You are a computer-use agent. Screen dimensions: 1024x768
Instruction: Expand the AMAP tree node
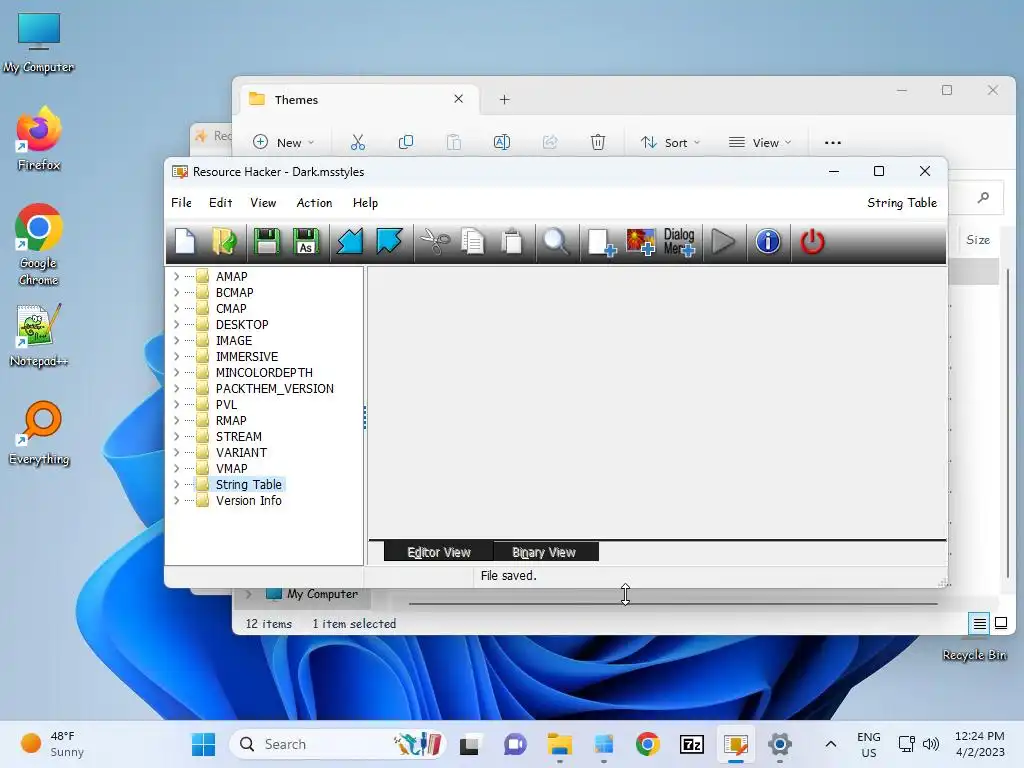coord(176,276)
